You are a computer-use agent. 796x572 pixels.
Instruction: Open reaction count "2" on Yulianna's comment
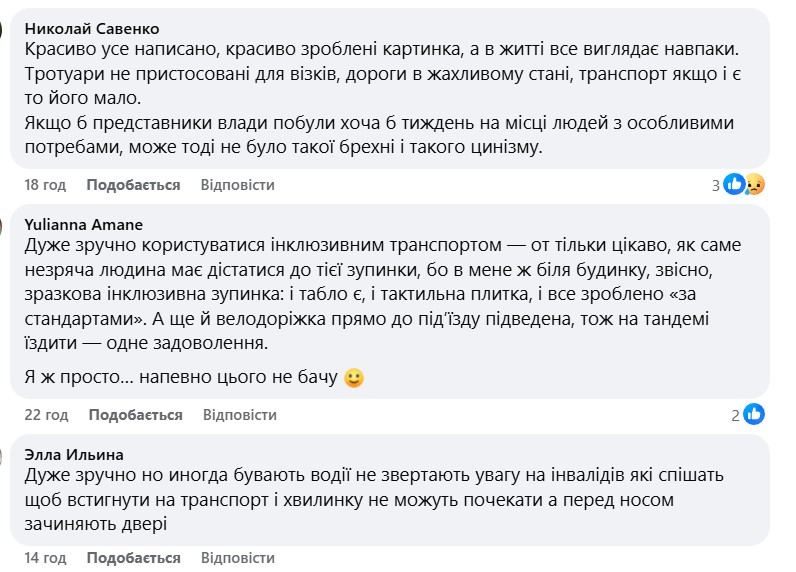click(735, 415)
